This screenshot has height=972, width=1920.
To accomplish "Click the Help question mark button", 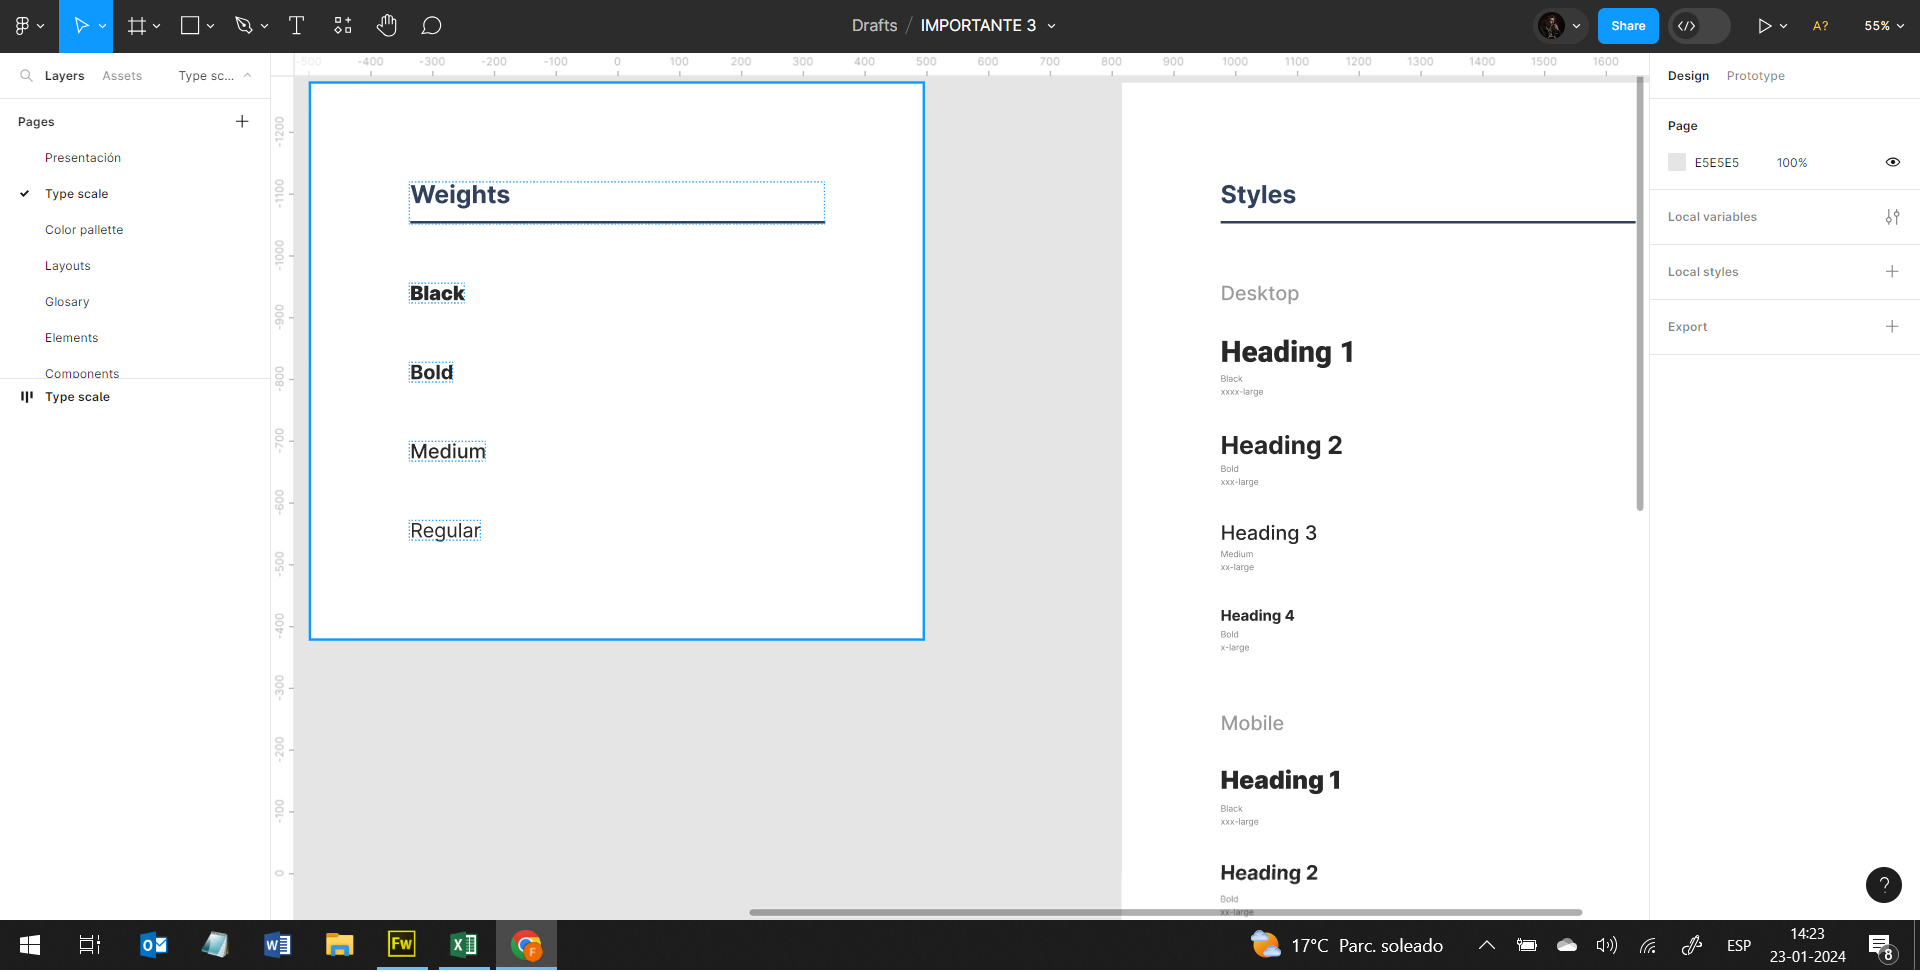I will 1883,885.
